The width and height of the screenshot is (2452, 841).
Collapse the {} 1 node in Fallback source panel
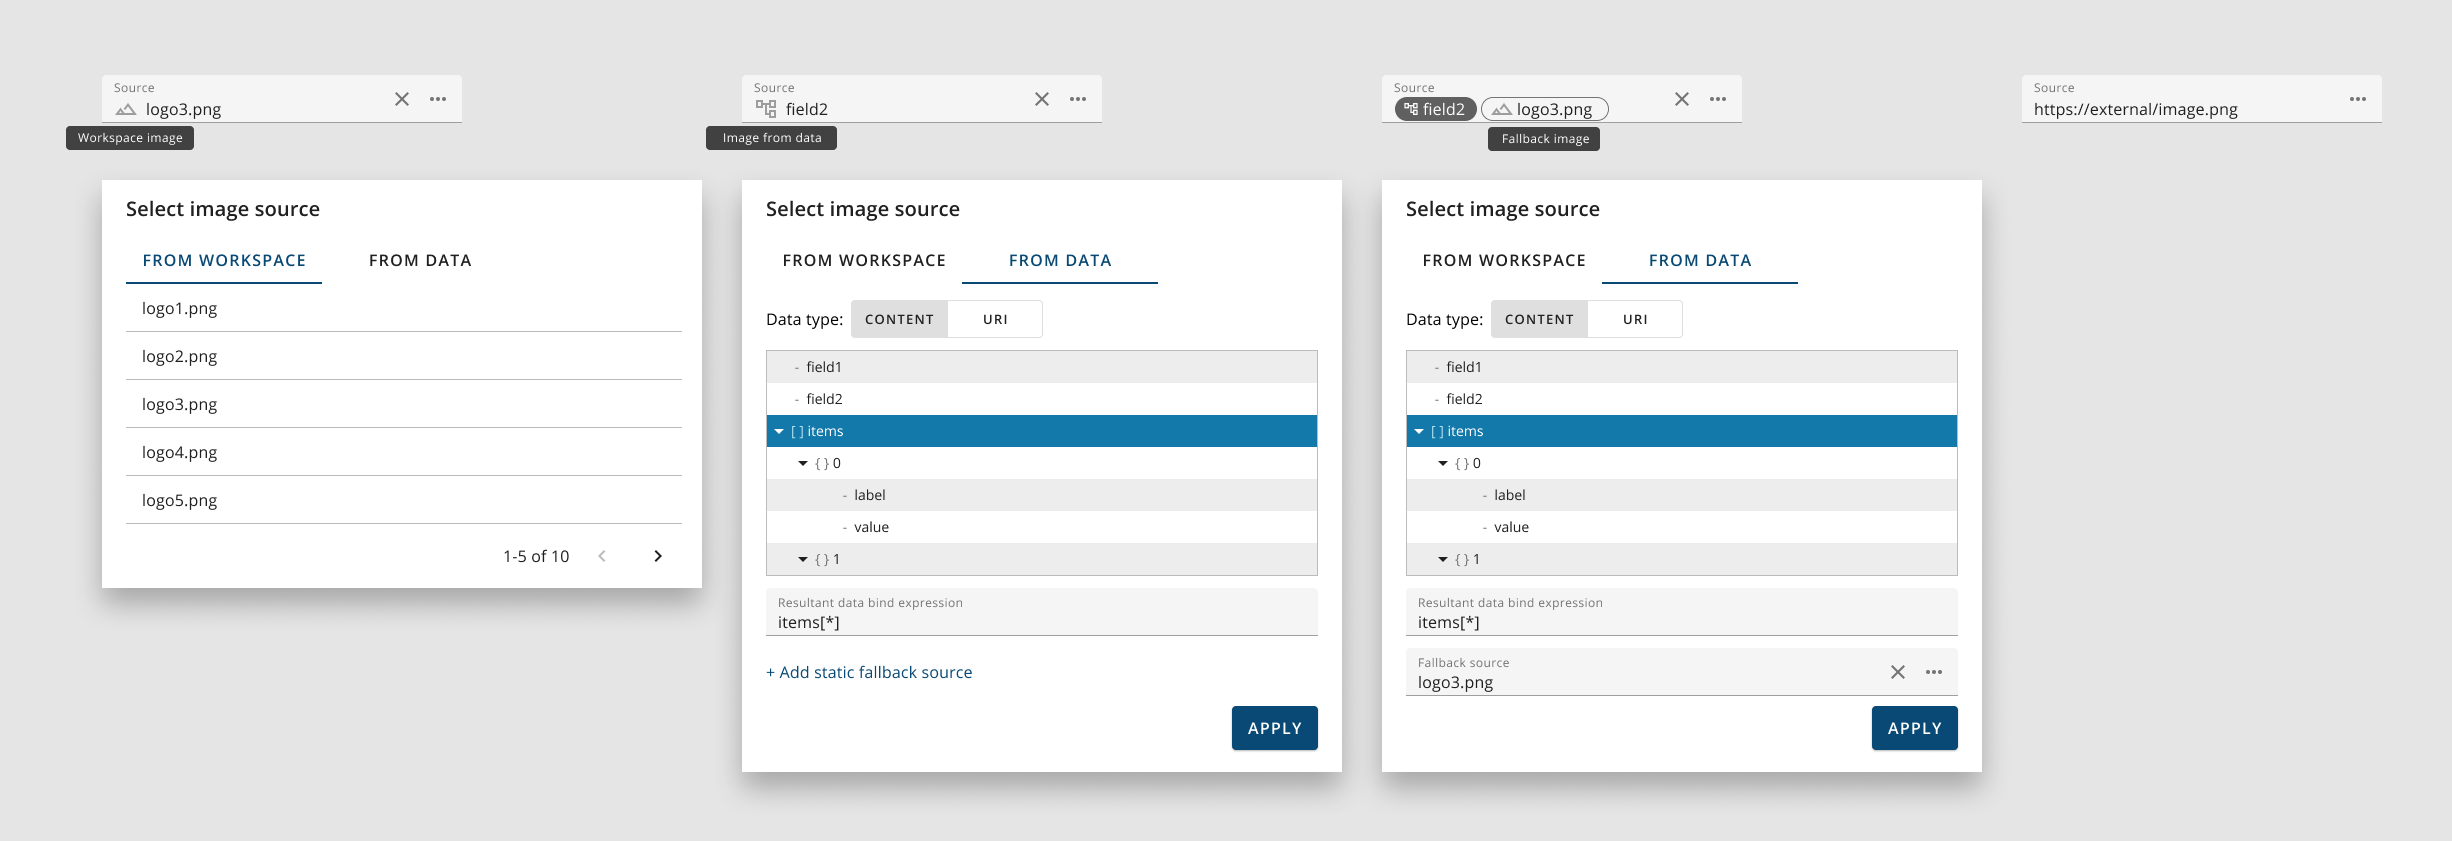[x=1443, y=559]
